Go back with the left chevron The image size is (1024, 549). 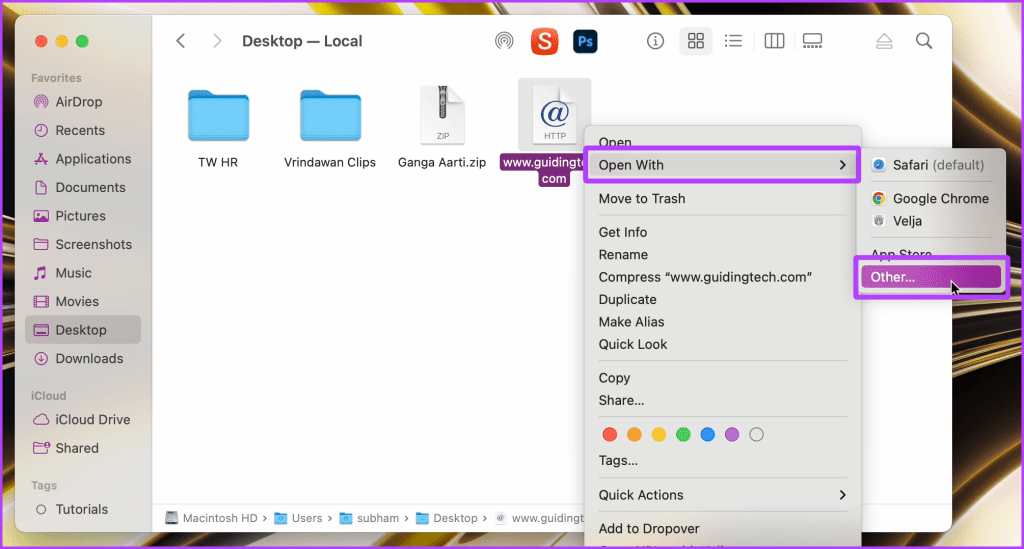tap(181, 41)
